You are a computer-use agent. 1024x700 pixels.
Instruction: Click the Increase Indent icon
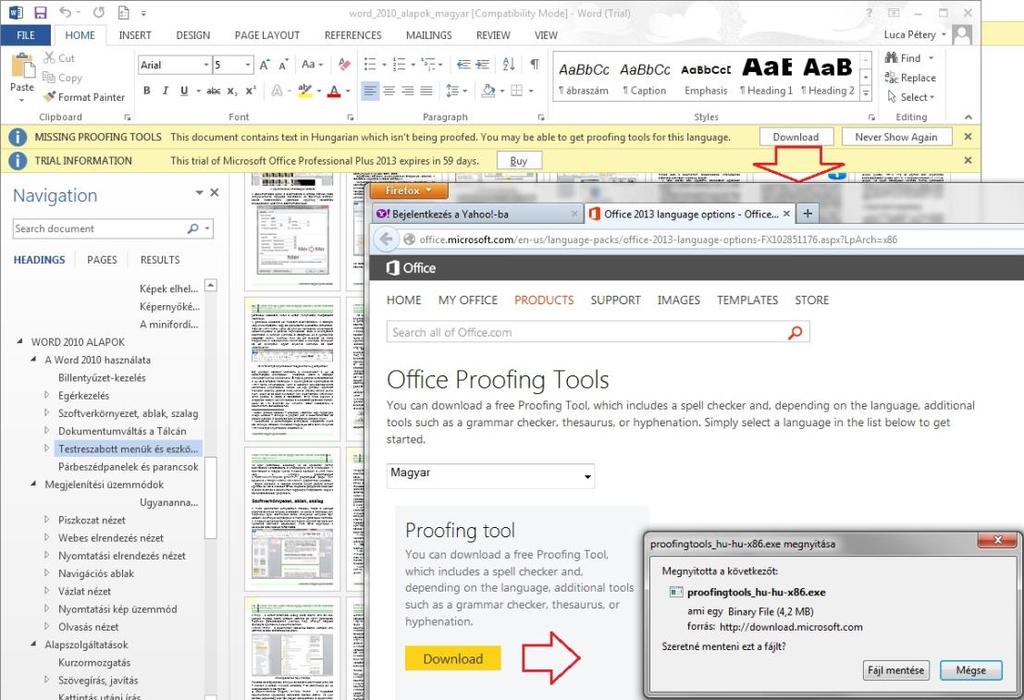[x=483, y=64]
